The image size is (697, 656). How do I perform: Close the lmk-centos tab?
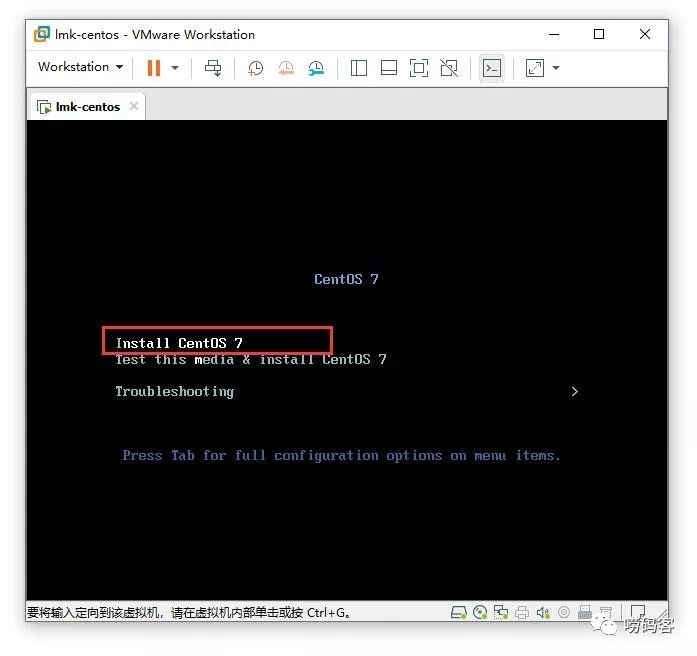(x=134, y=106)
